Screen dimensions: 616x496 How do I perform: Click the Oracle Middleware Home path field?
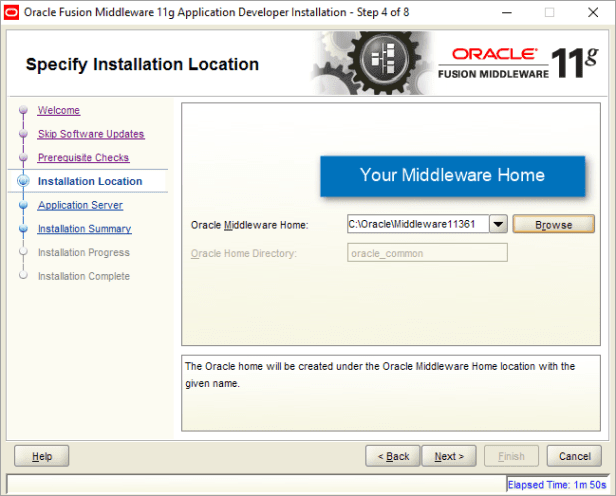tap(418, 224)
